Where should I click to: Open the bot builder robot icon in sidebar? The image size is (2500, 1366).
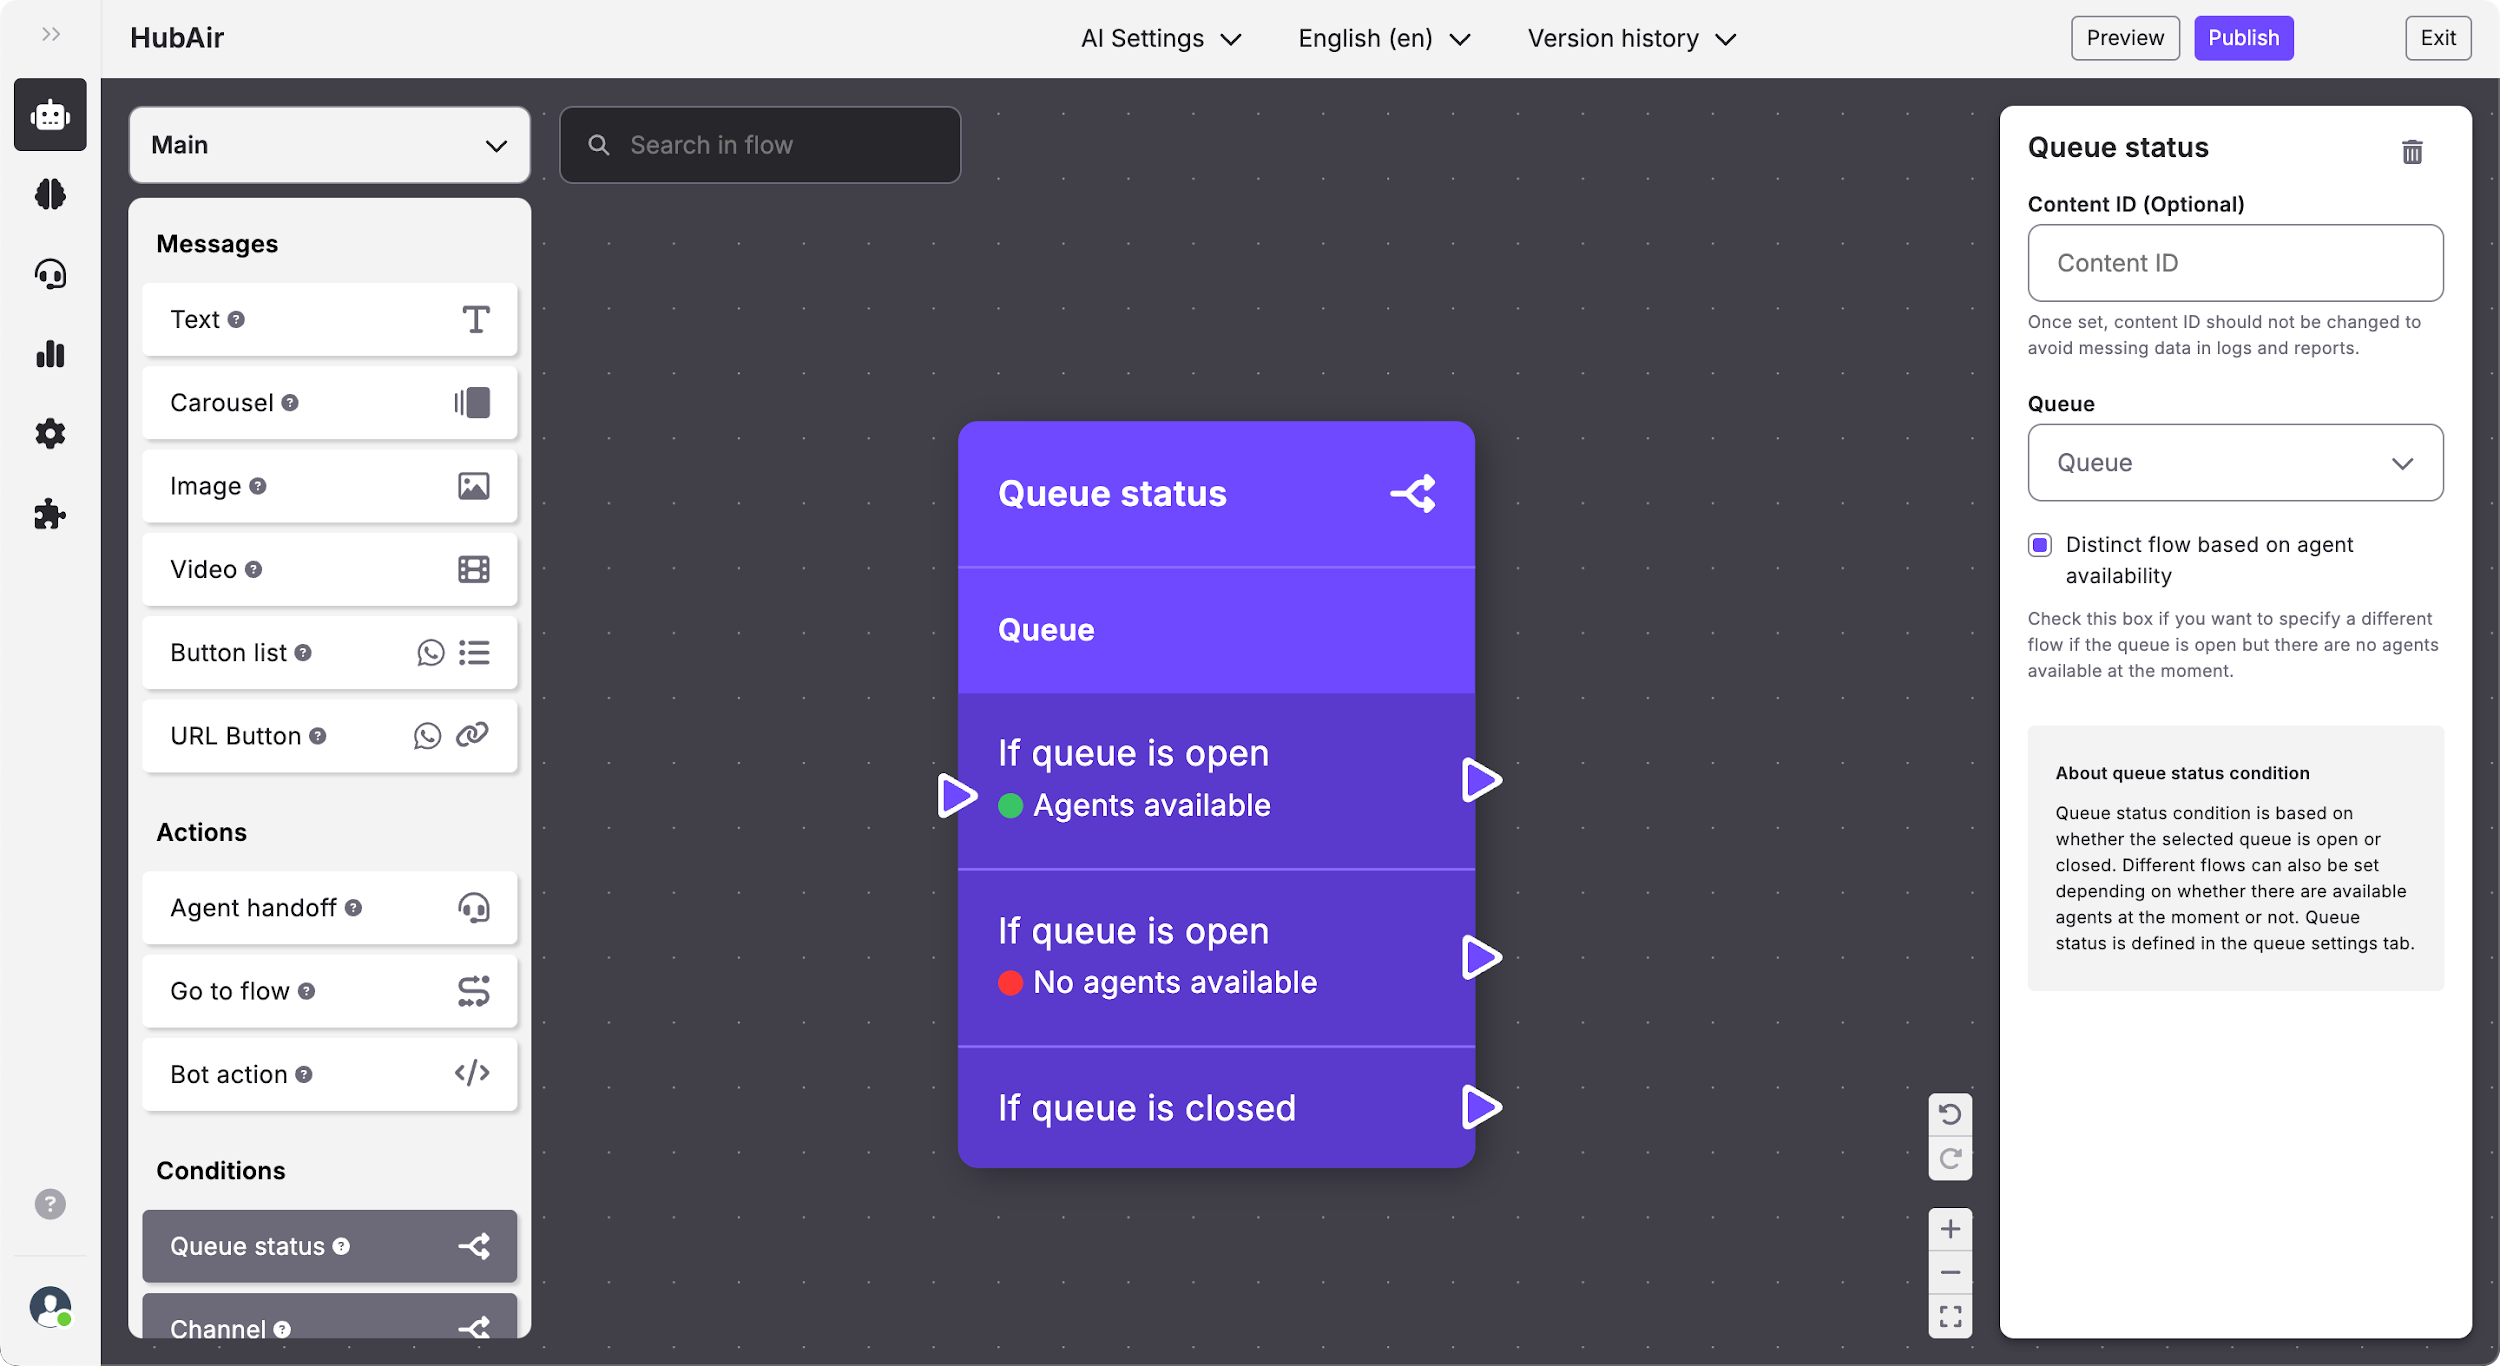click(50, 115)
